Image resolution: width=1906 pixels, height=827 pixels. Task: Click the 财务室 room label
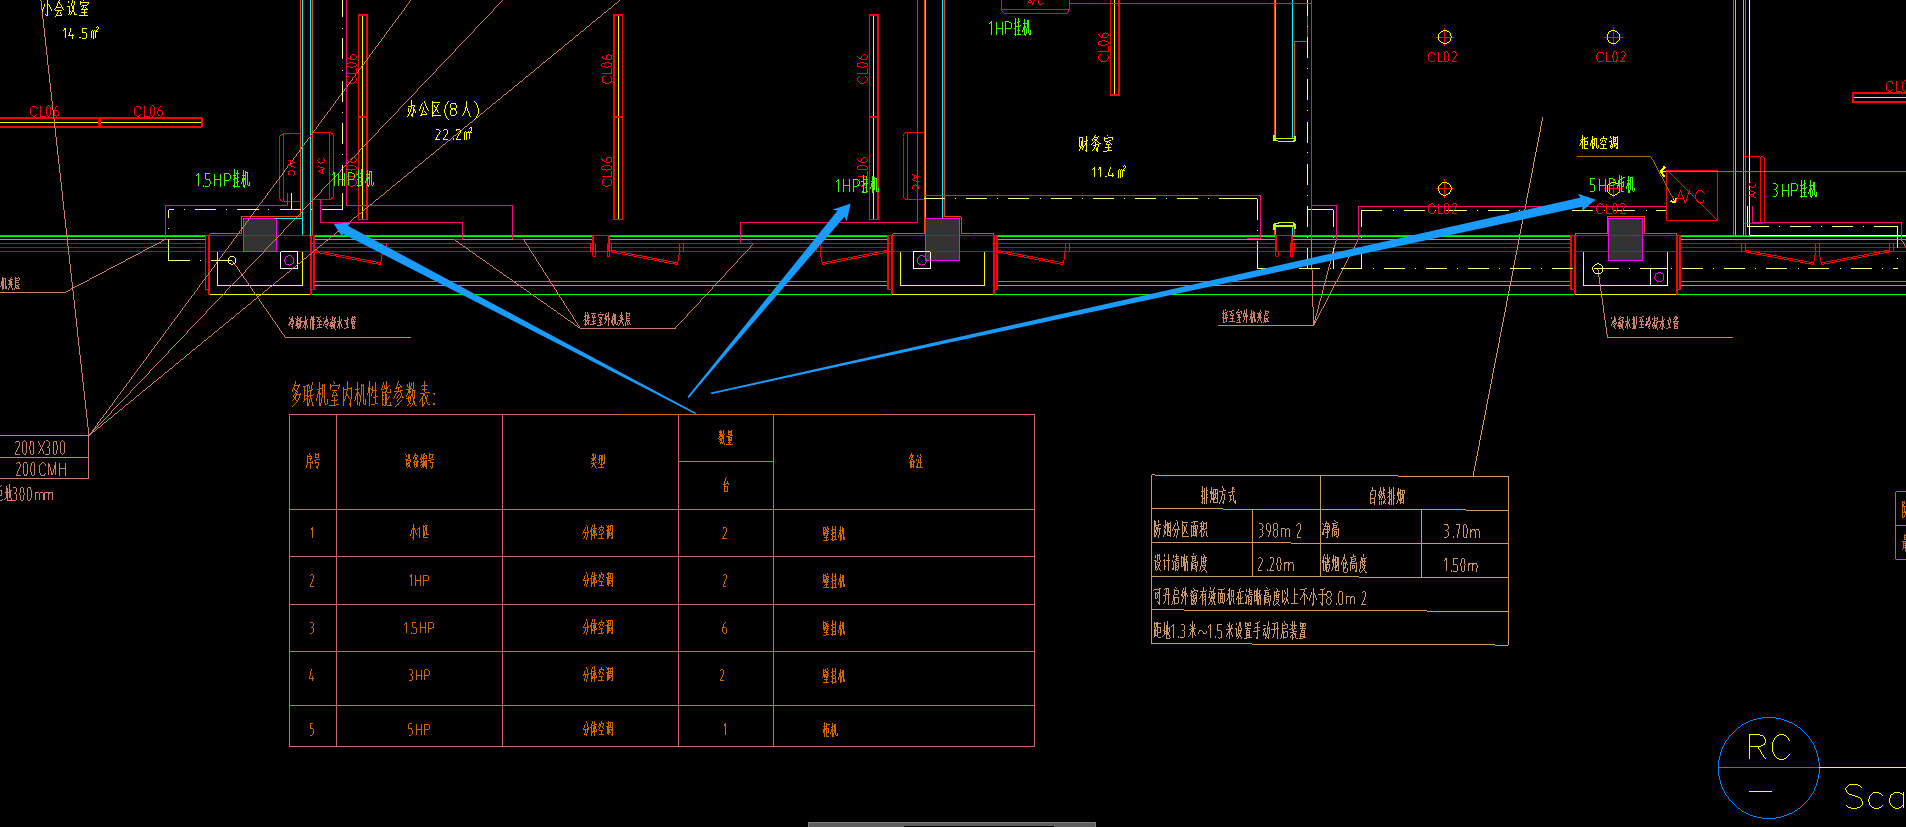pyautogui.click(x=1096, y=144)
